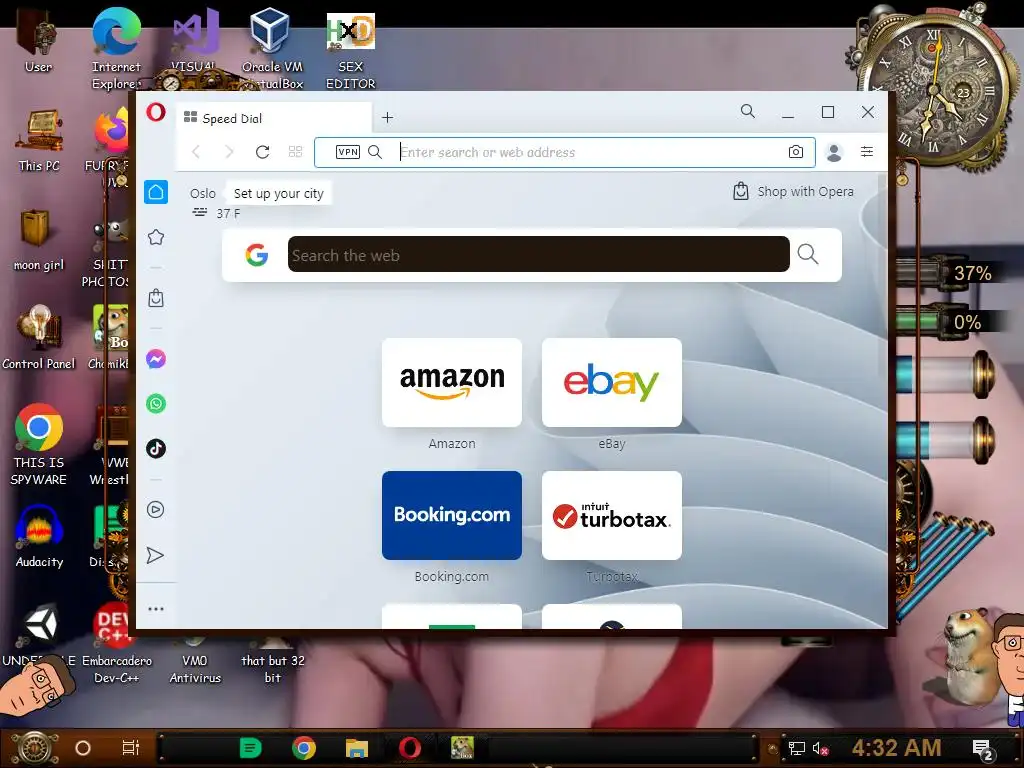Viewport: 1024px width, 768px height.
Task: Click the address bar search magnifier icon
Action: (x=375, y=152)
